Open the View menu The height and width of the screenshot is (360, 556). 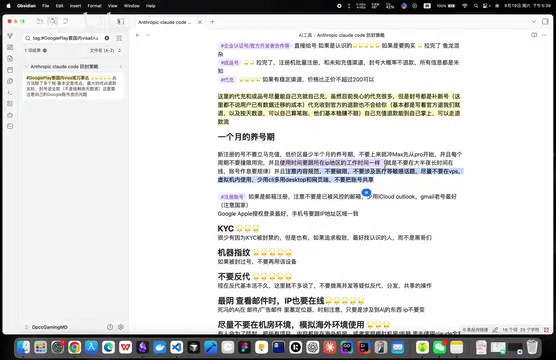[x=112, y=6]
